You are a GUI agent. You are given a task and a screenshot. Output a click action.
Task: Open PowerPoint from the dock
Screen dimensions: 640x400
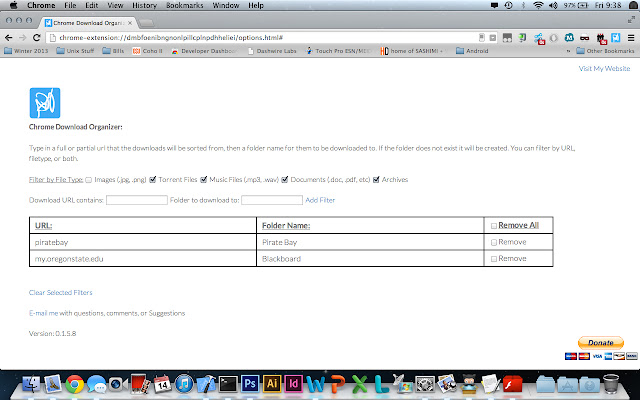point(338,384)
